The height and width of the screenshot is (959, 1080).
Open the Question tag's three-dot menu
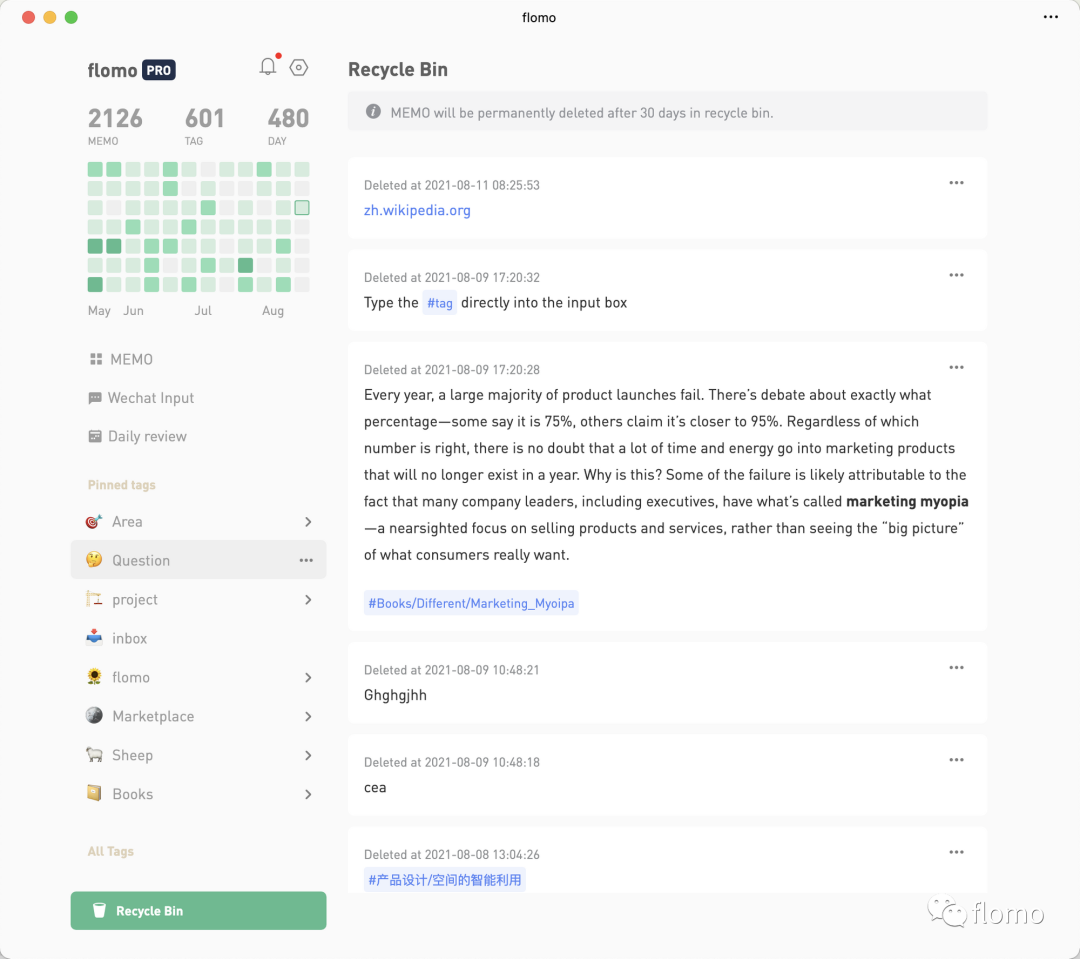click(307, 561)
